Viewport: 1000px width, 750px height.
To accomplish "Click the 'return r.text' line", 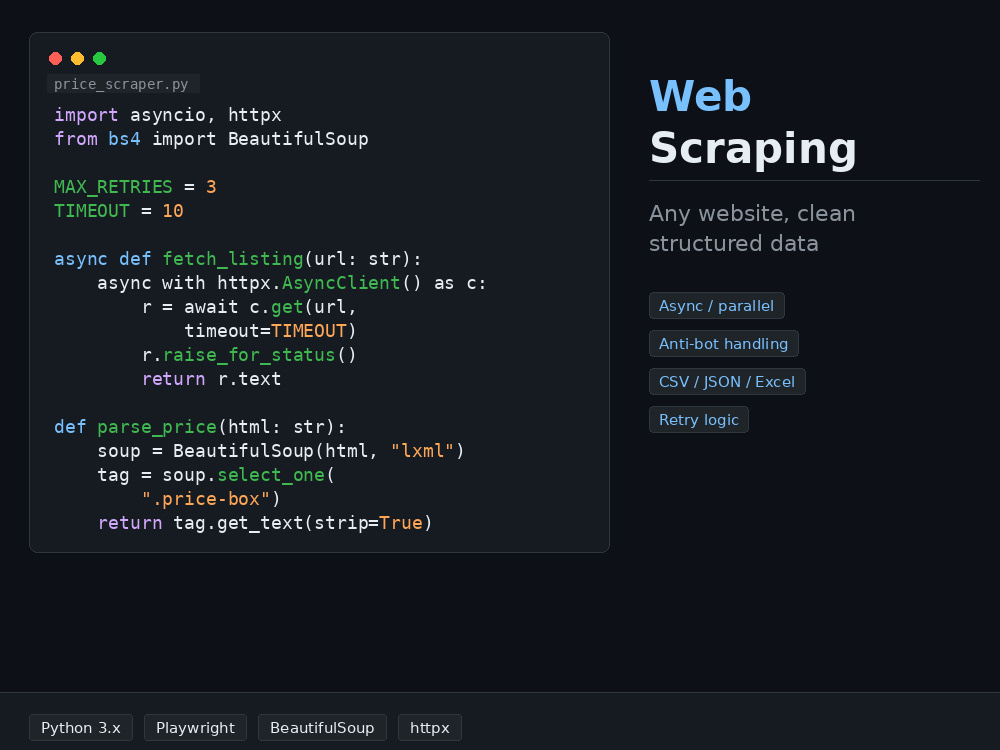I will tap(211, 379).
